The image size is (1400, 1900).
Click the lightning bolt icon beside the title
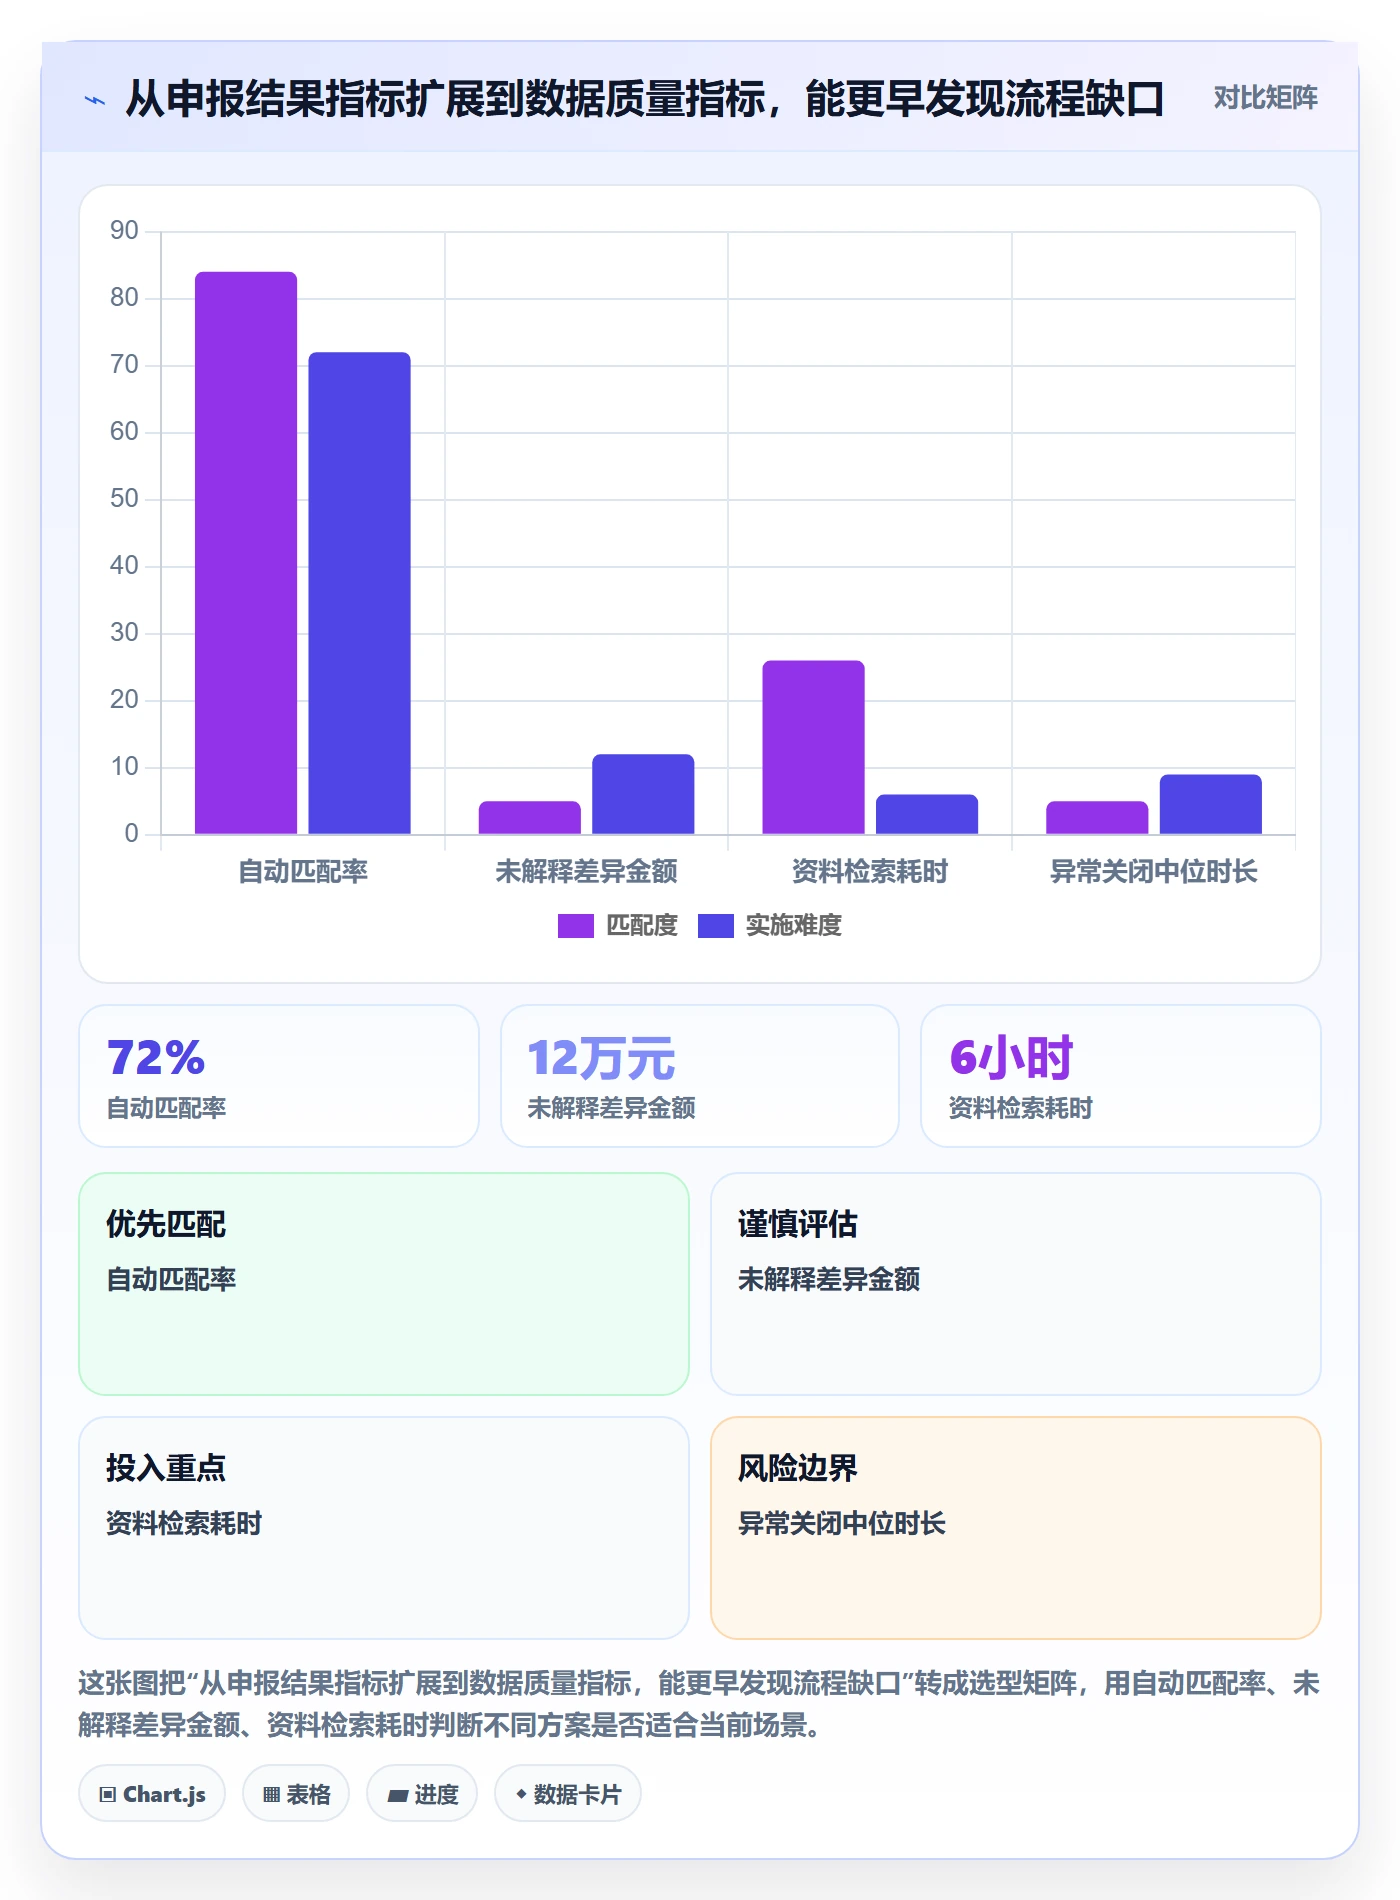point(95,100)
